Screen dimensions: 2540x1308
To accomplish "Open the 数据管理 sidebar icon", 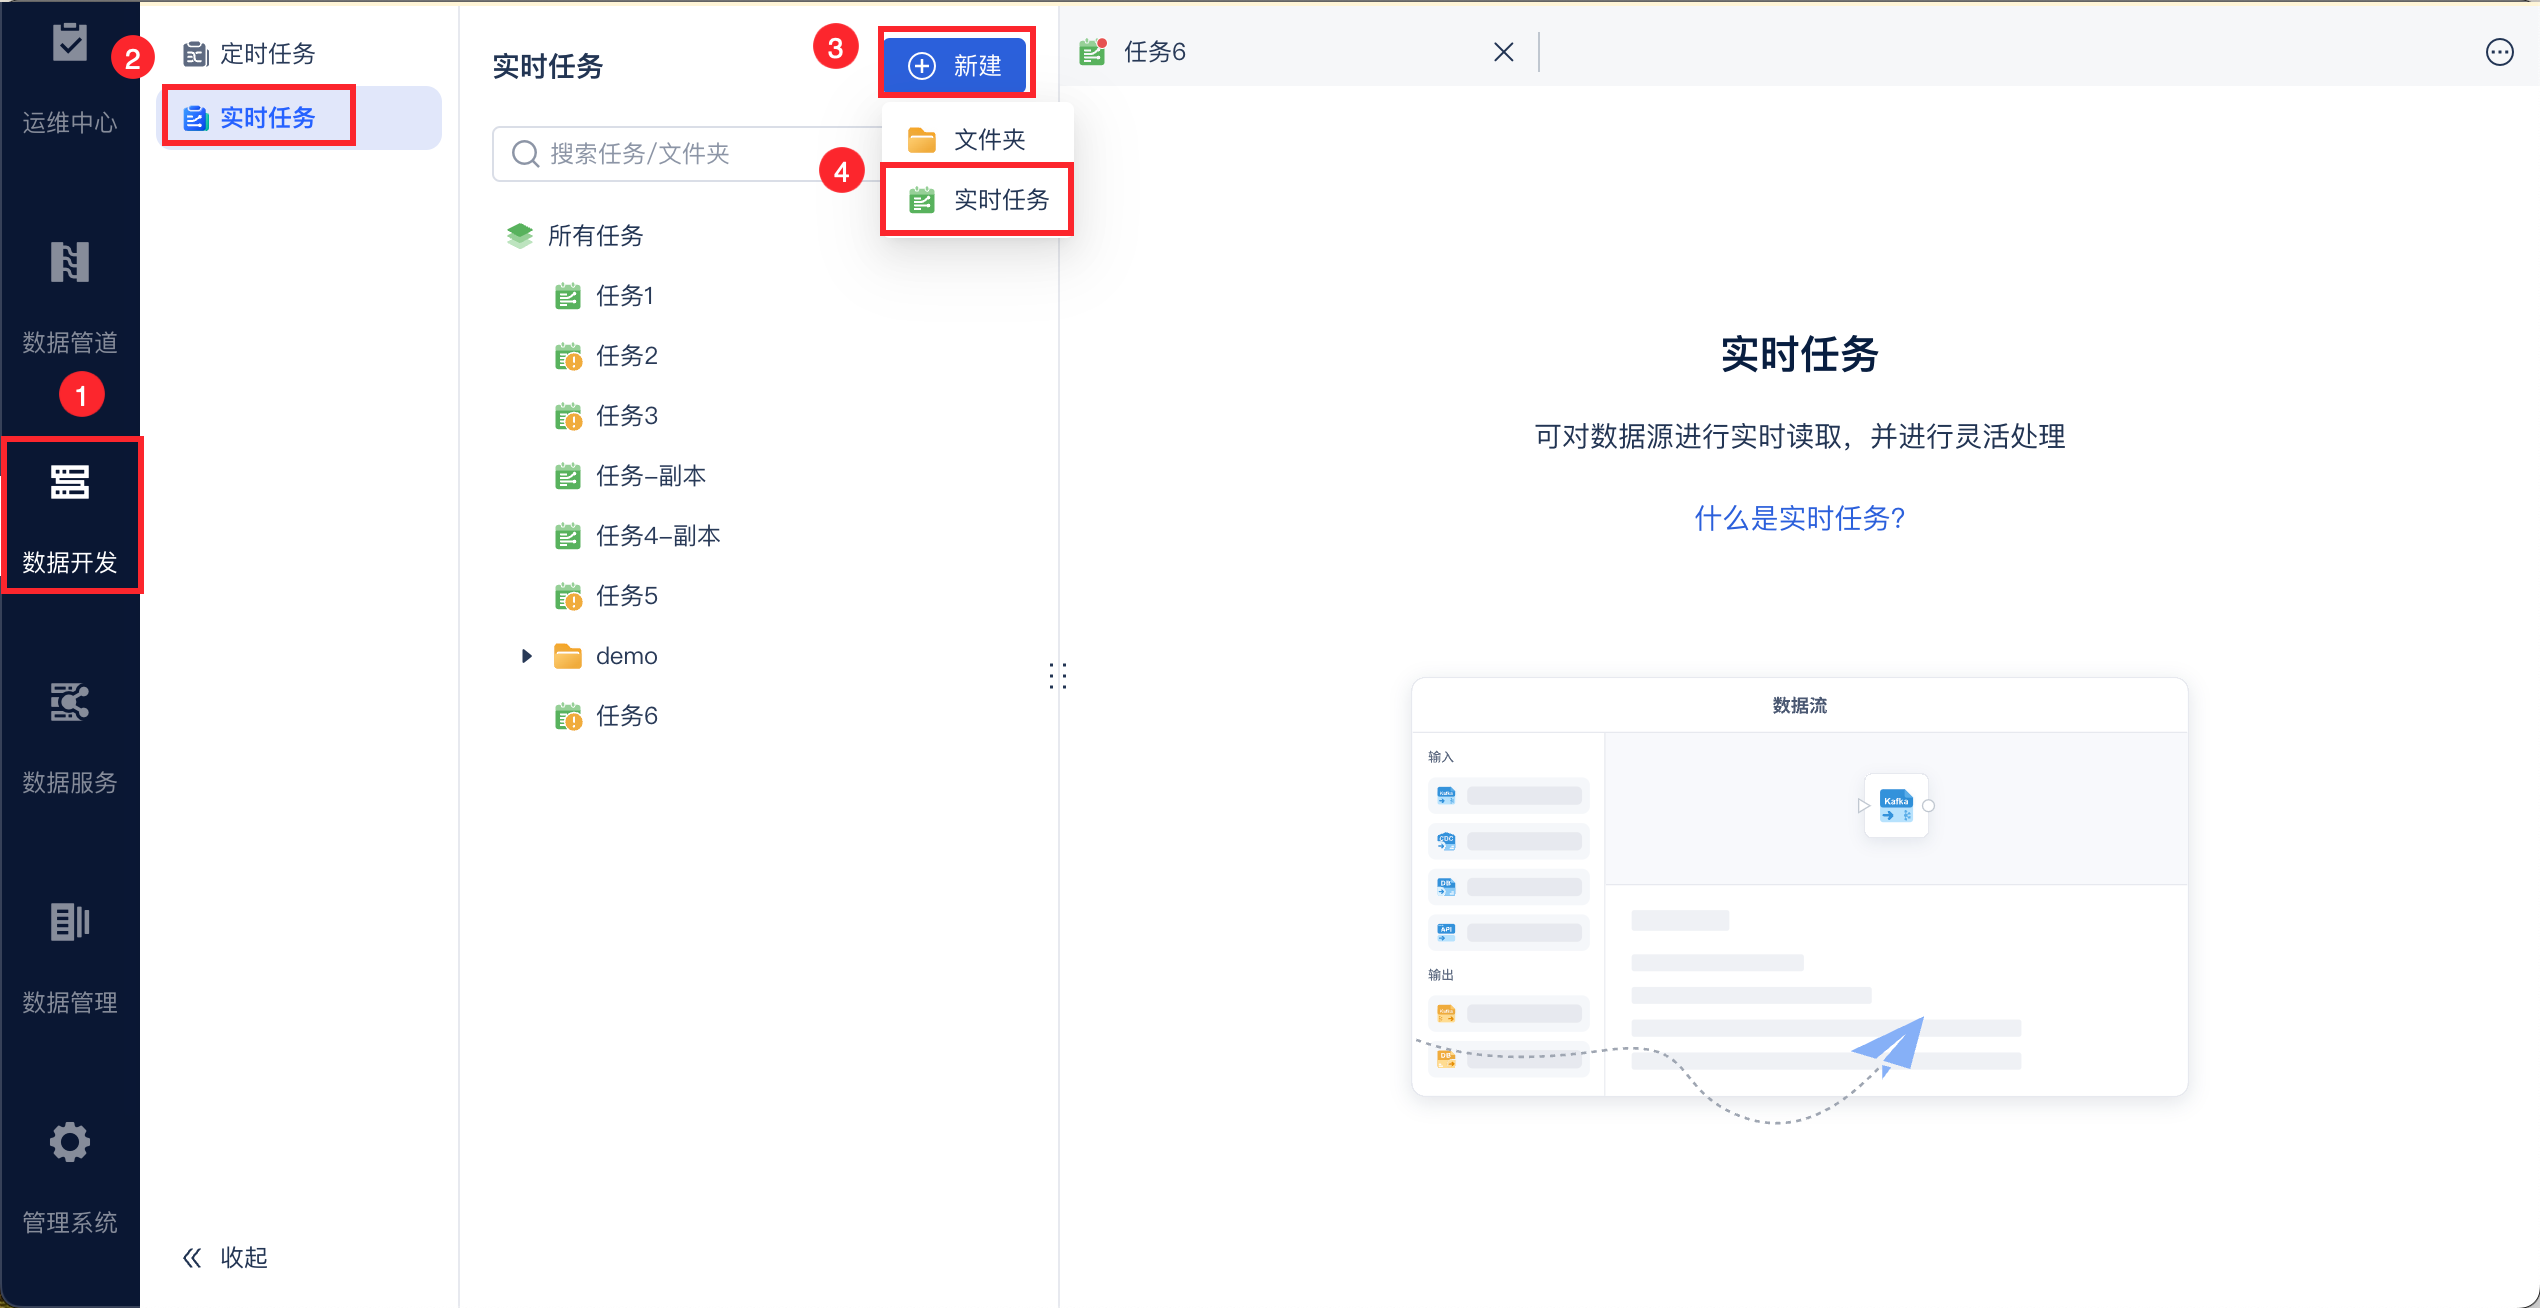I will pyautogui.click(x=69, y=923).
